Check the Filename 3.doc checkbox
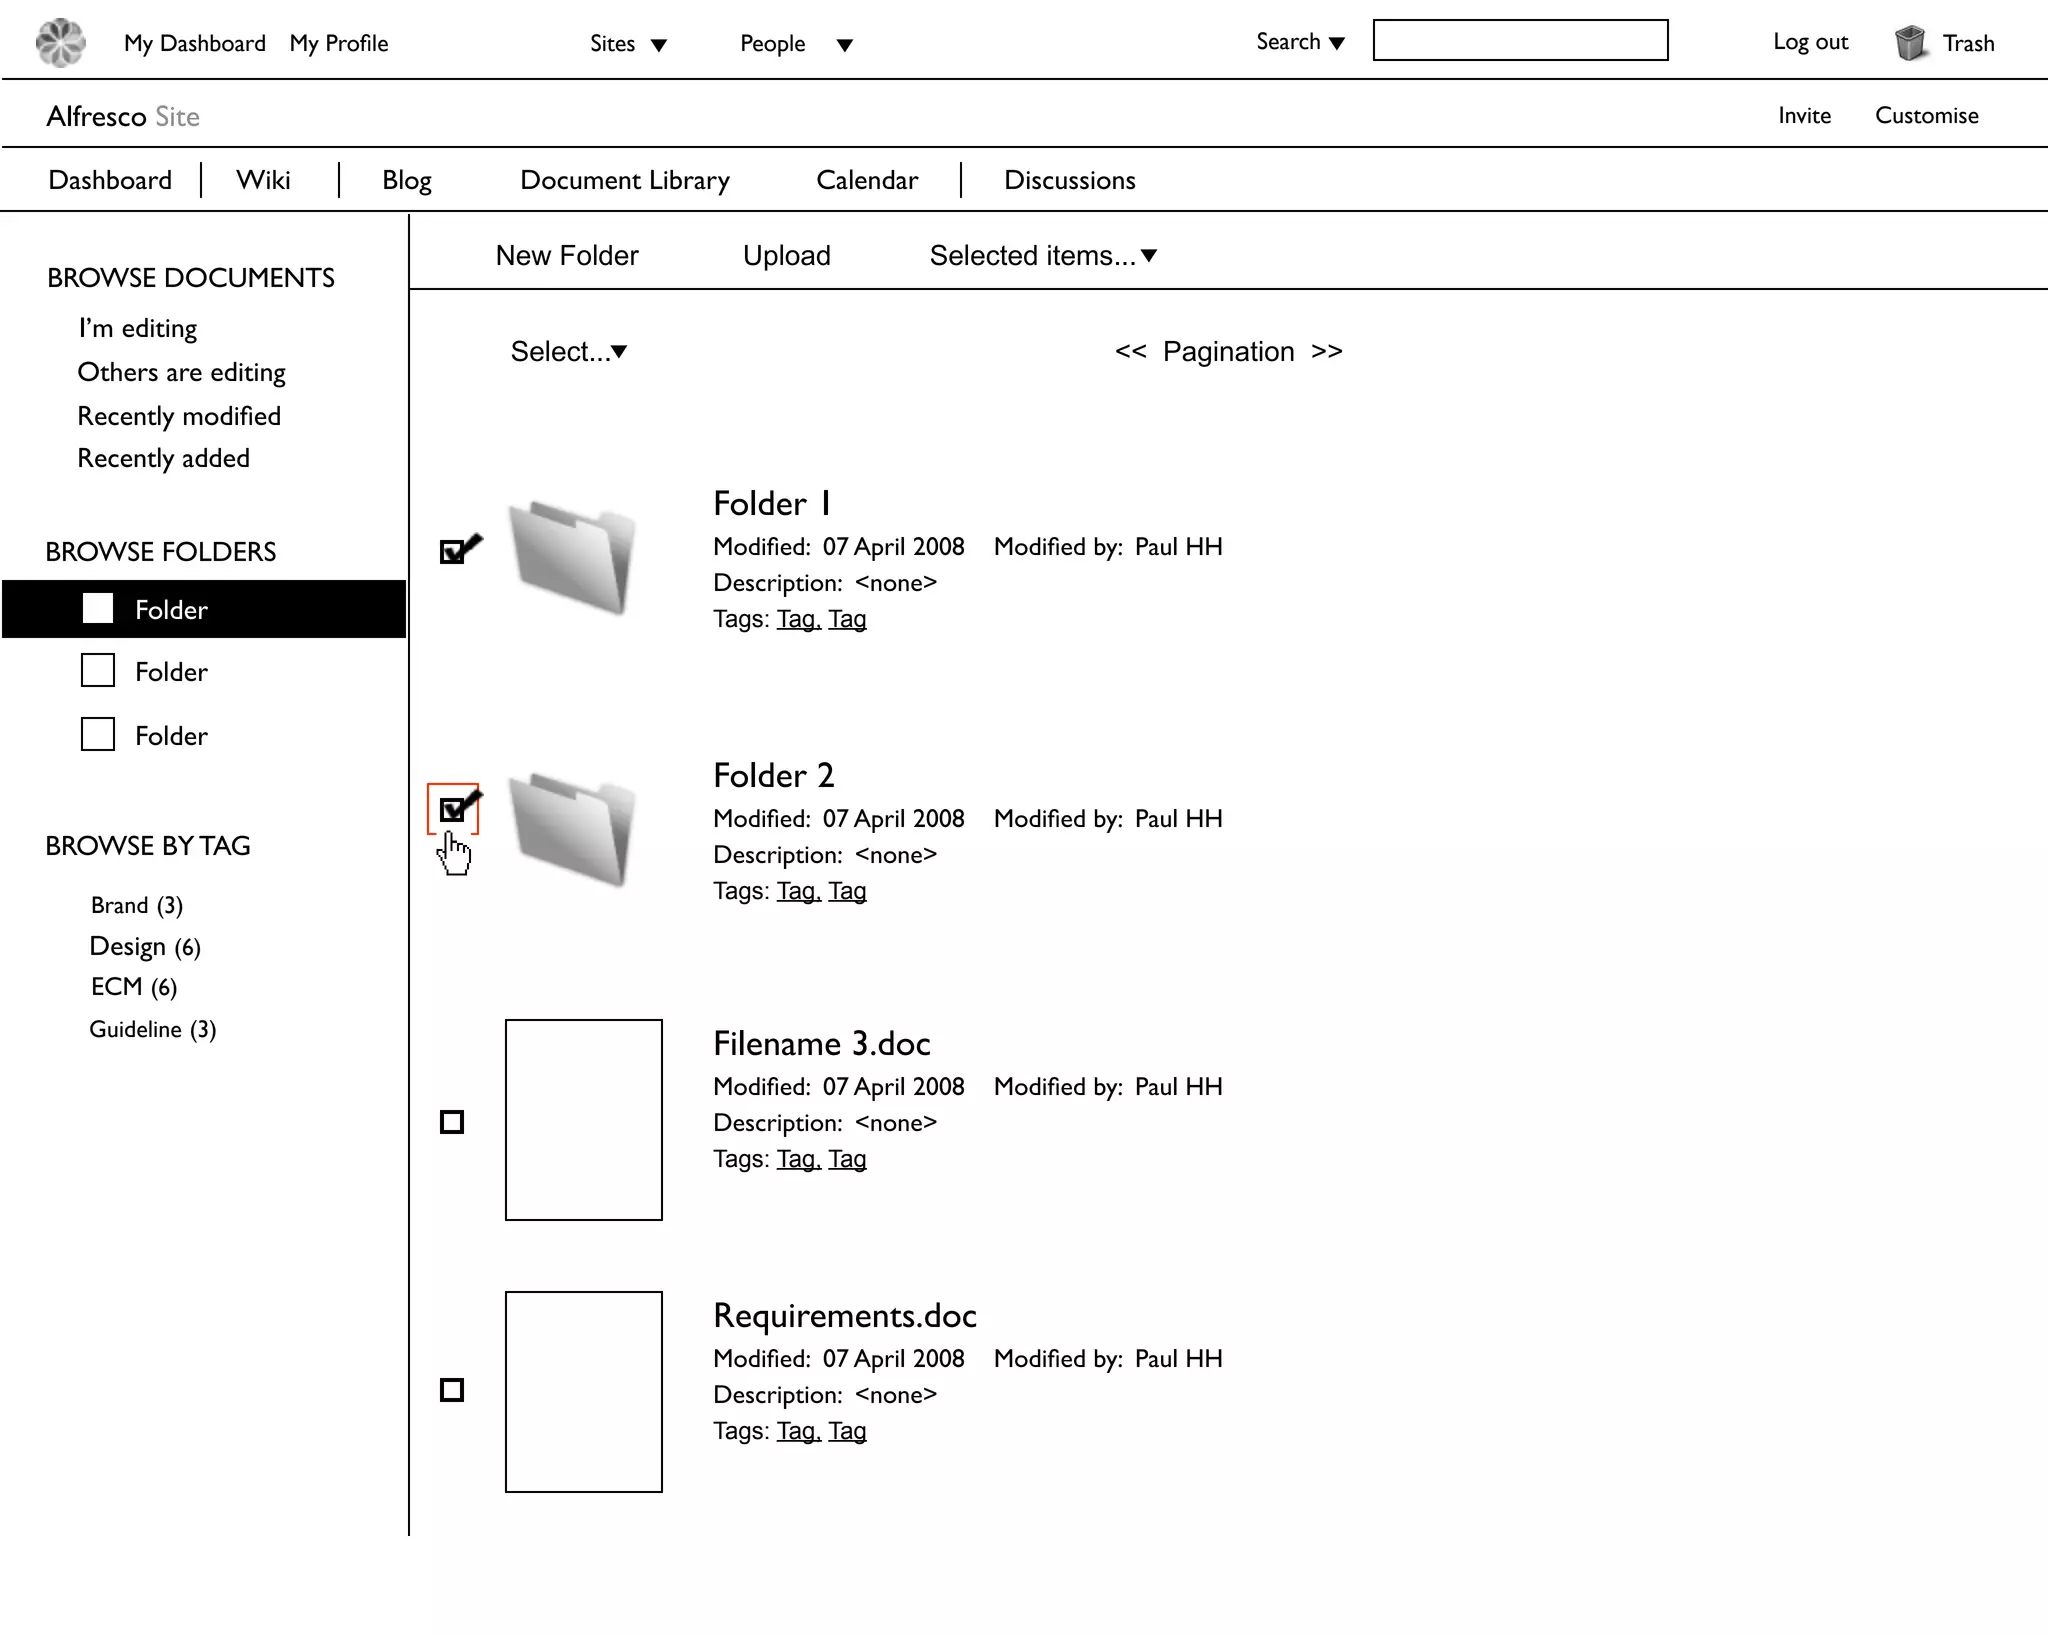Viewport: 2048px width, 1636px height. (452, 1122)
